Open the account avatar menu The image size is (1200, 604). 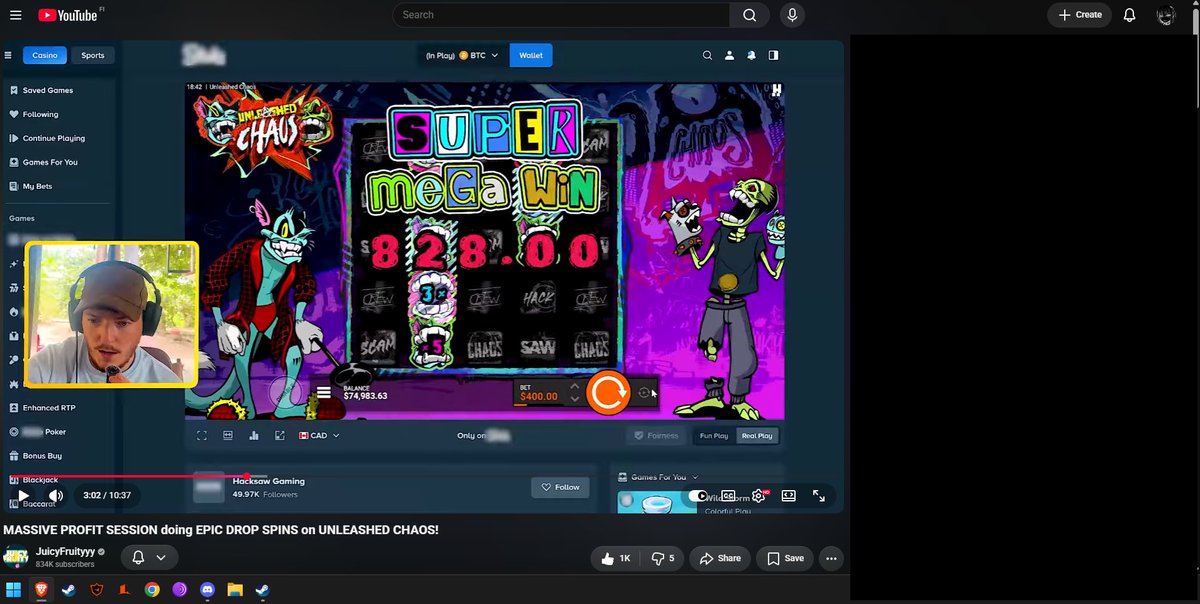(1166, 15)
